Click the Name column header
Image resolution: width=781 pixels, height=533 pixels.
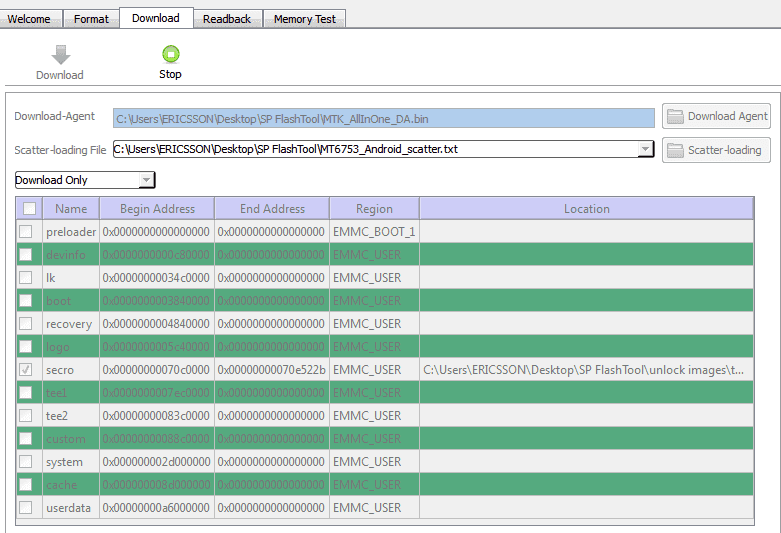click(71, 208)
